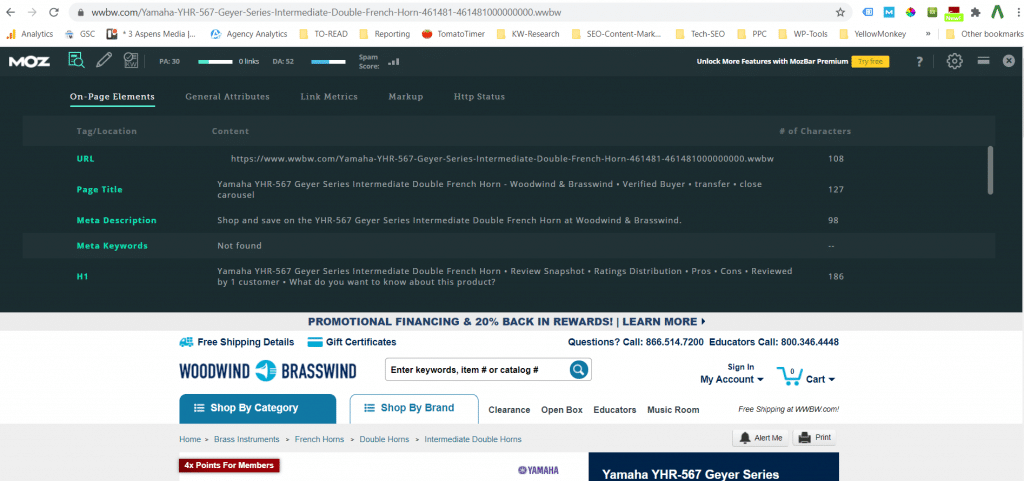
Task: Expand Reporting bookmarks folder
Action: [385, 34]
